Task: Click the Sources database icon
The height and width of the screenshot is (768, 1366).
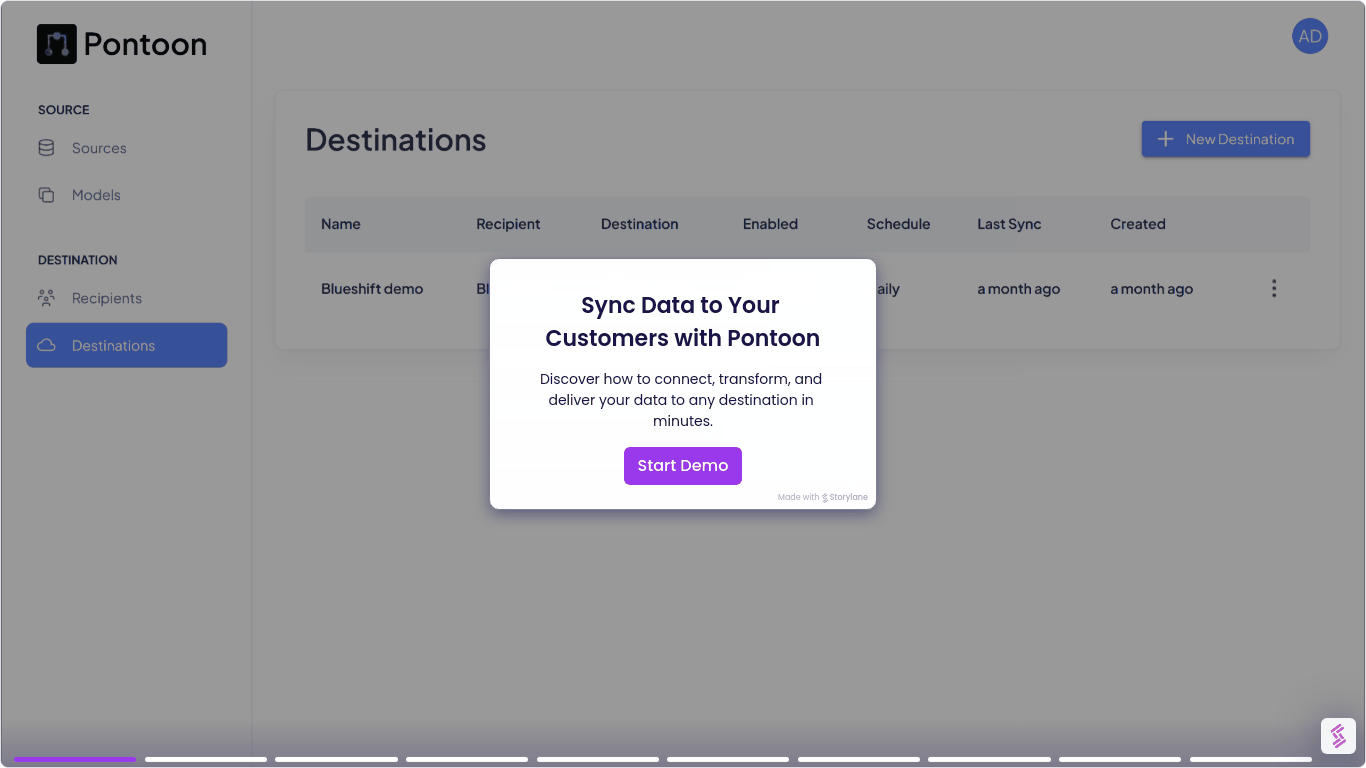Action: tap(46, 148)
